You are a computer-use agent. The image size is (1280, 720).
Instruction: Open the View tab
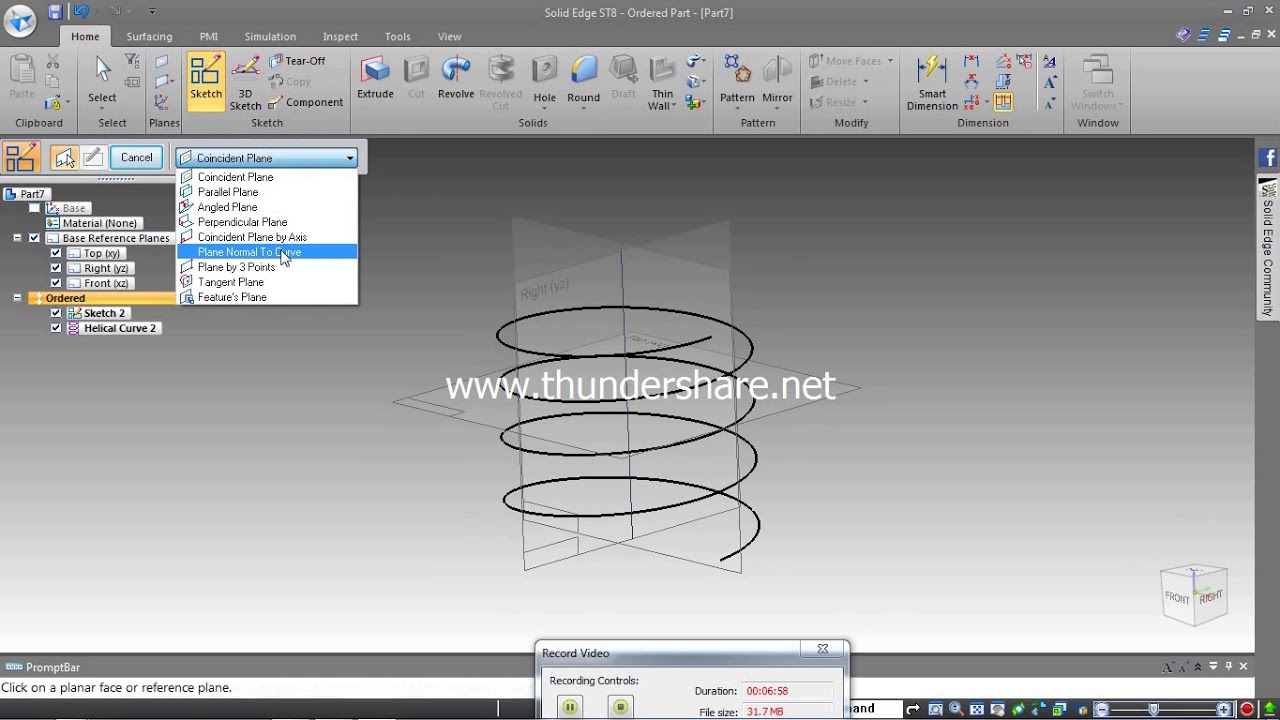(x=449, y=37)
